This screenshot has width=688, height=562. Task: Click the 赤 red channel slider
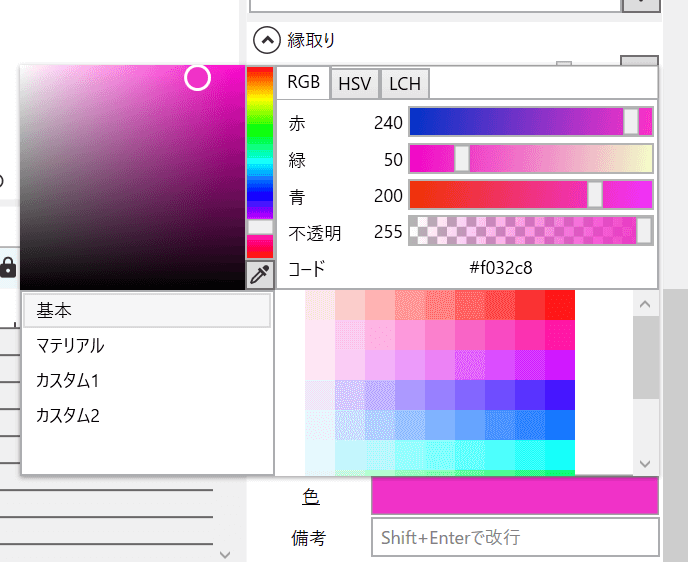(530, 122)
